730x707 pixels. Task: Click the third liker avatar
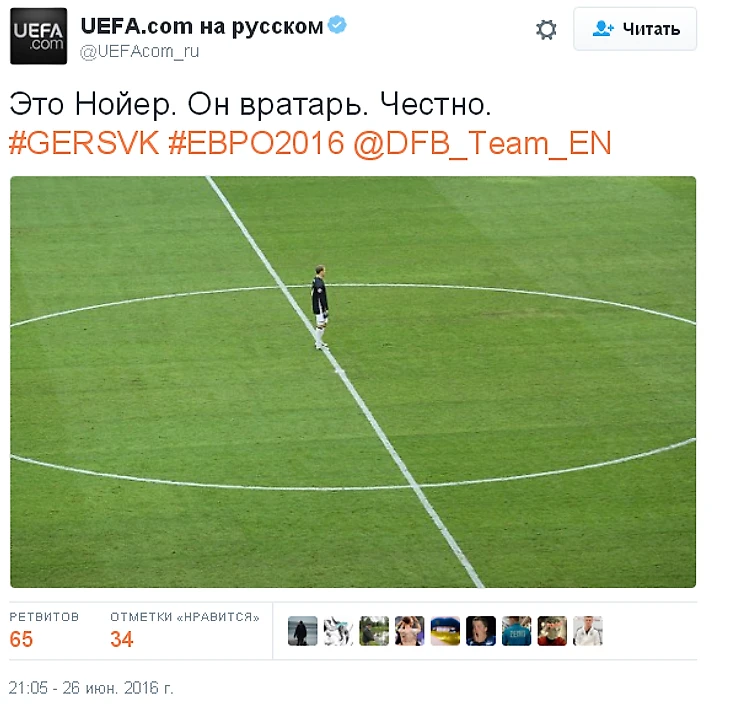pos(374,631)
